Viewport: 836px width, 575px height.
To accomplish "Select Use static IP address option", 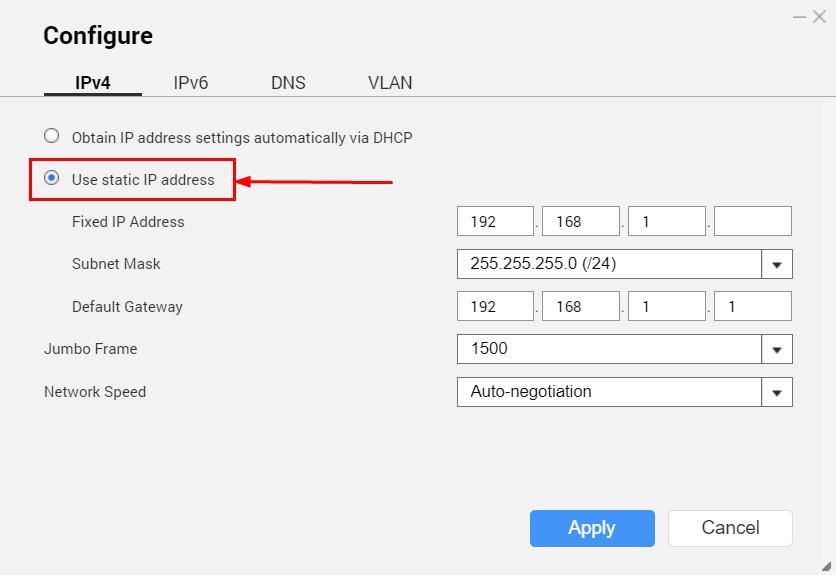I will point(52,179).
